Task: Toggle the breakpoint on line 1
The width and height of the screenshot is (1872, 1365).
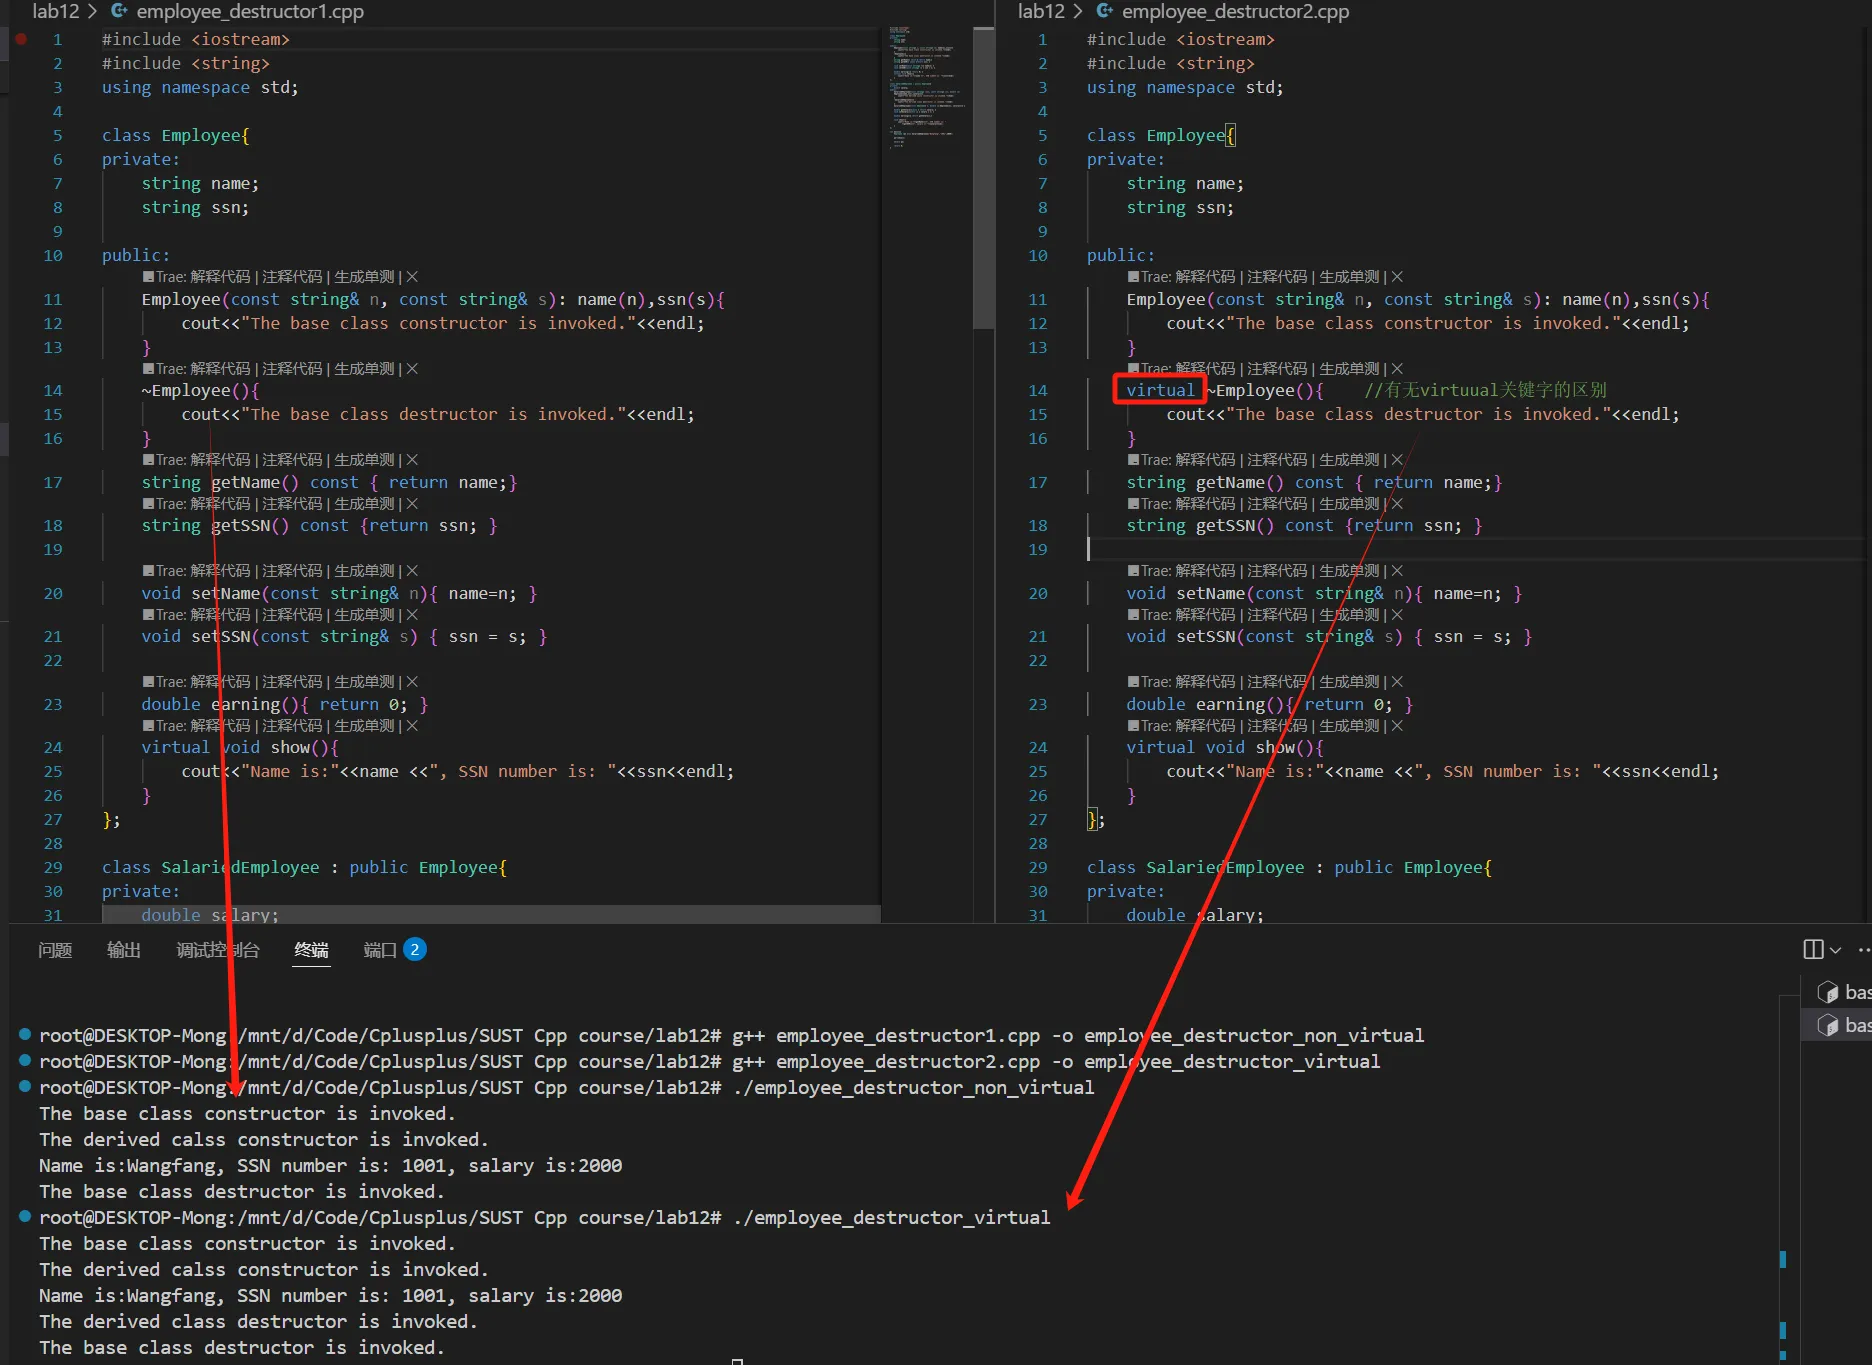Action: (x=21, y=39)
